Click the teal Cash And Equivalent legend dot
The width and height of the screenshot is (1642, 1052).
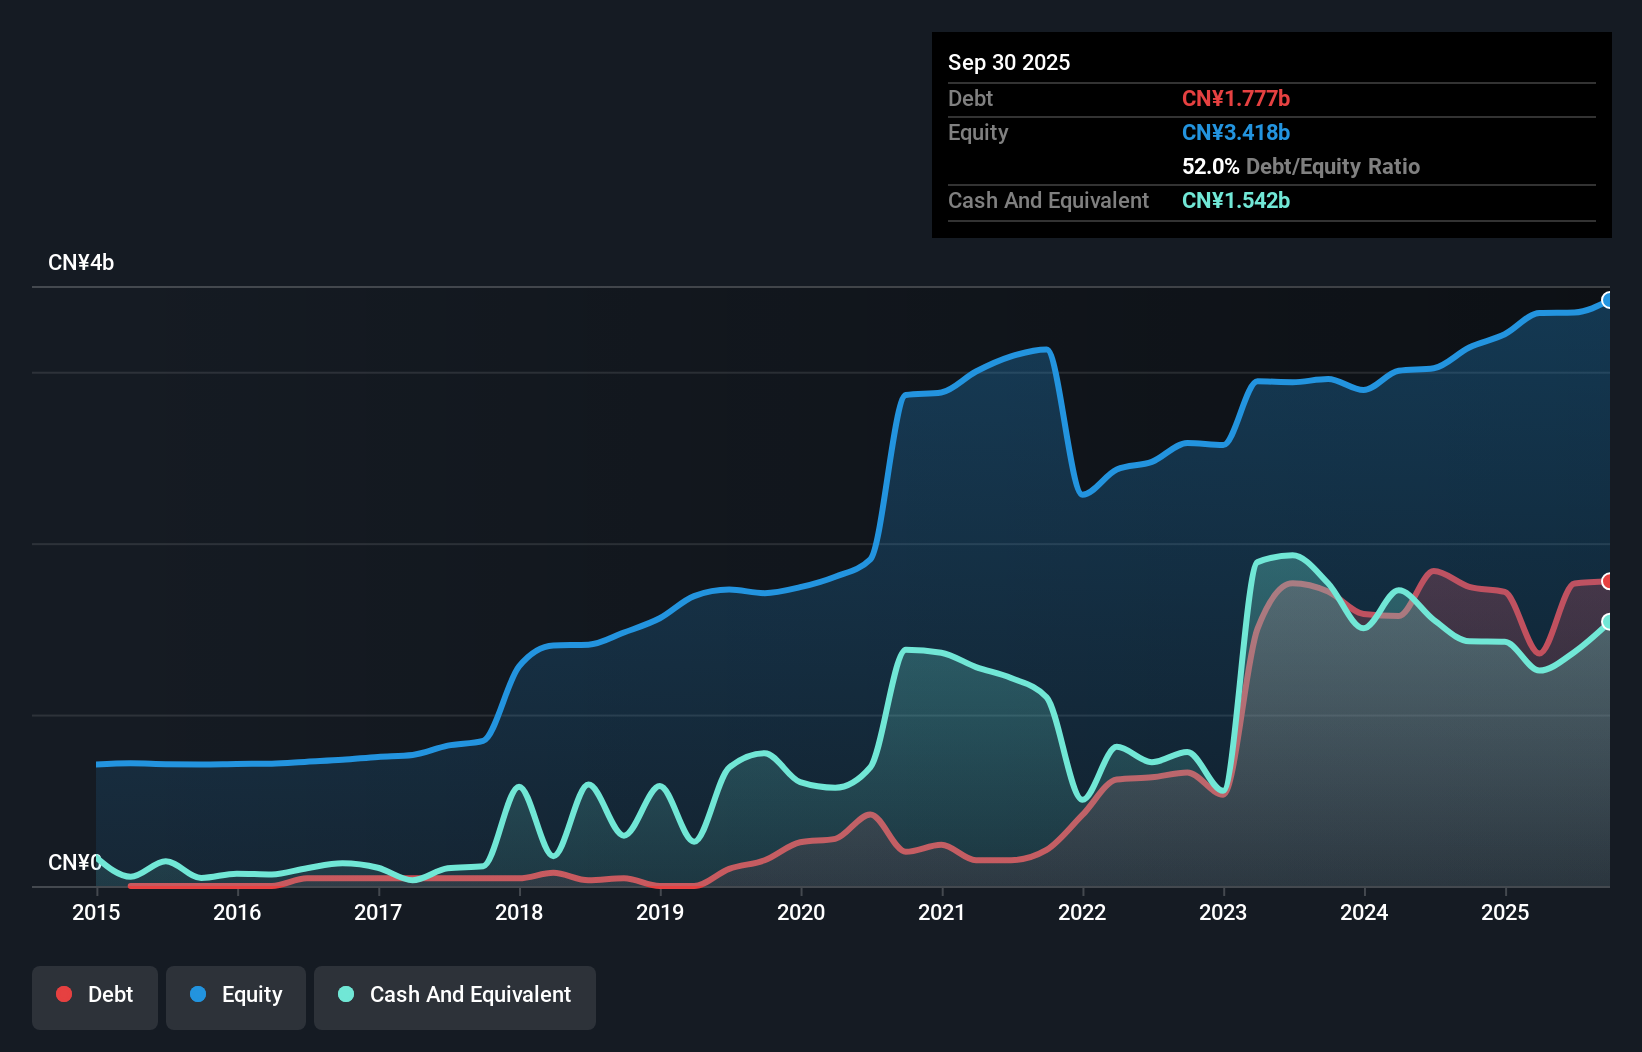point(346,994)
